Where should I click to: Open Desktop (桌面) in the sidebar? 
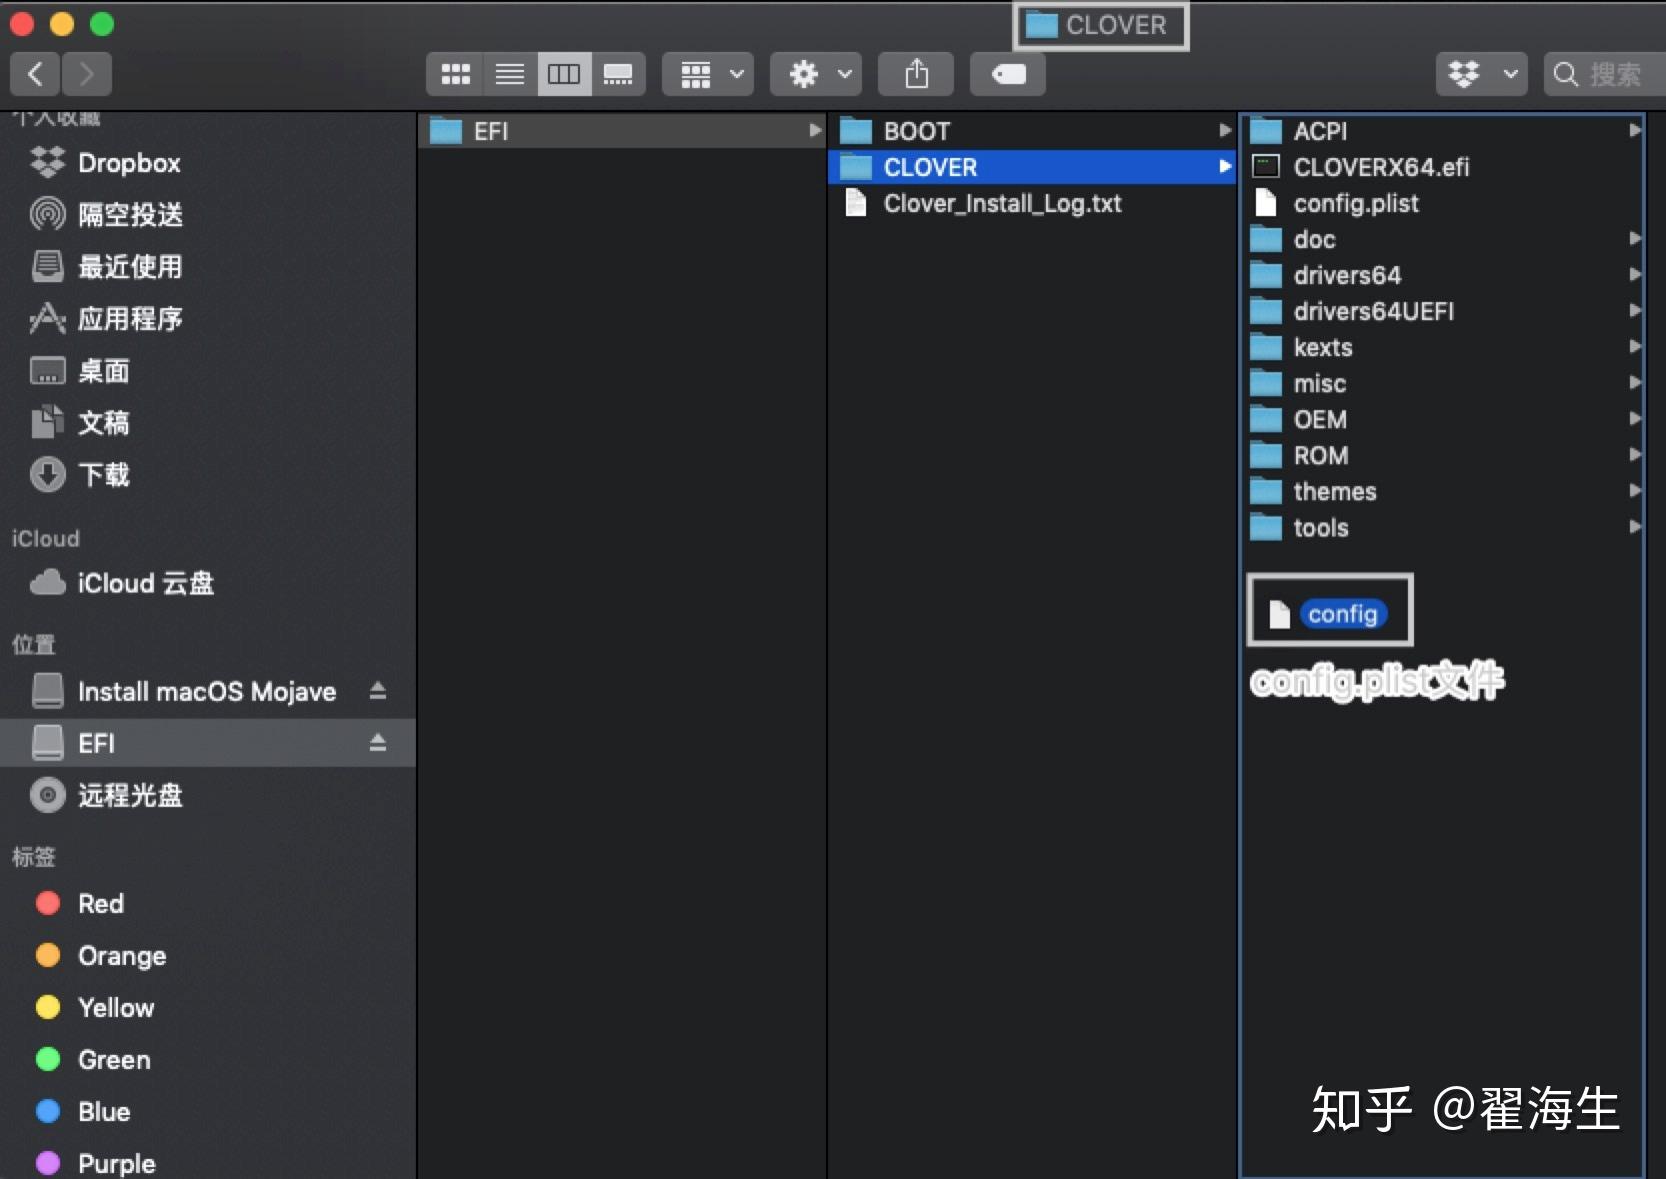[208, 371]
